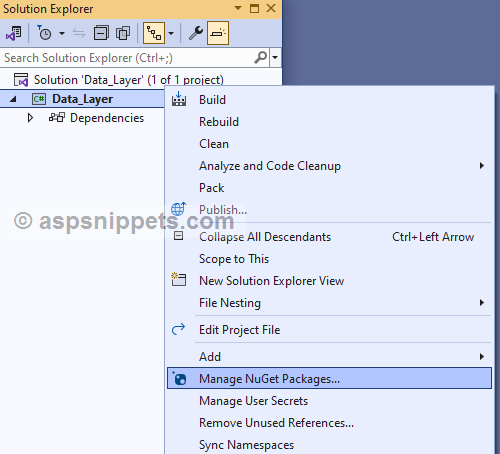Click the Collapse All Descendants icon
Image resolution: width=500 pixels, height=454 pixels.
[x=179, y=236]
